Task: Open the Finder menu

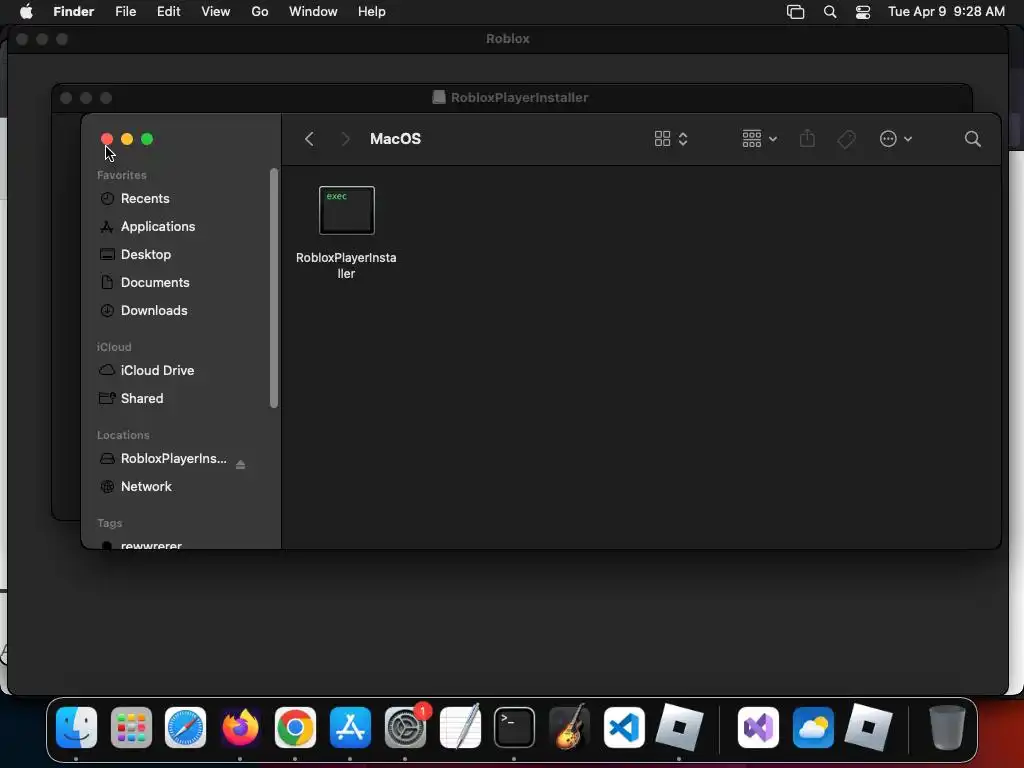Action: click(73, 11)
